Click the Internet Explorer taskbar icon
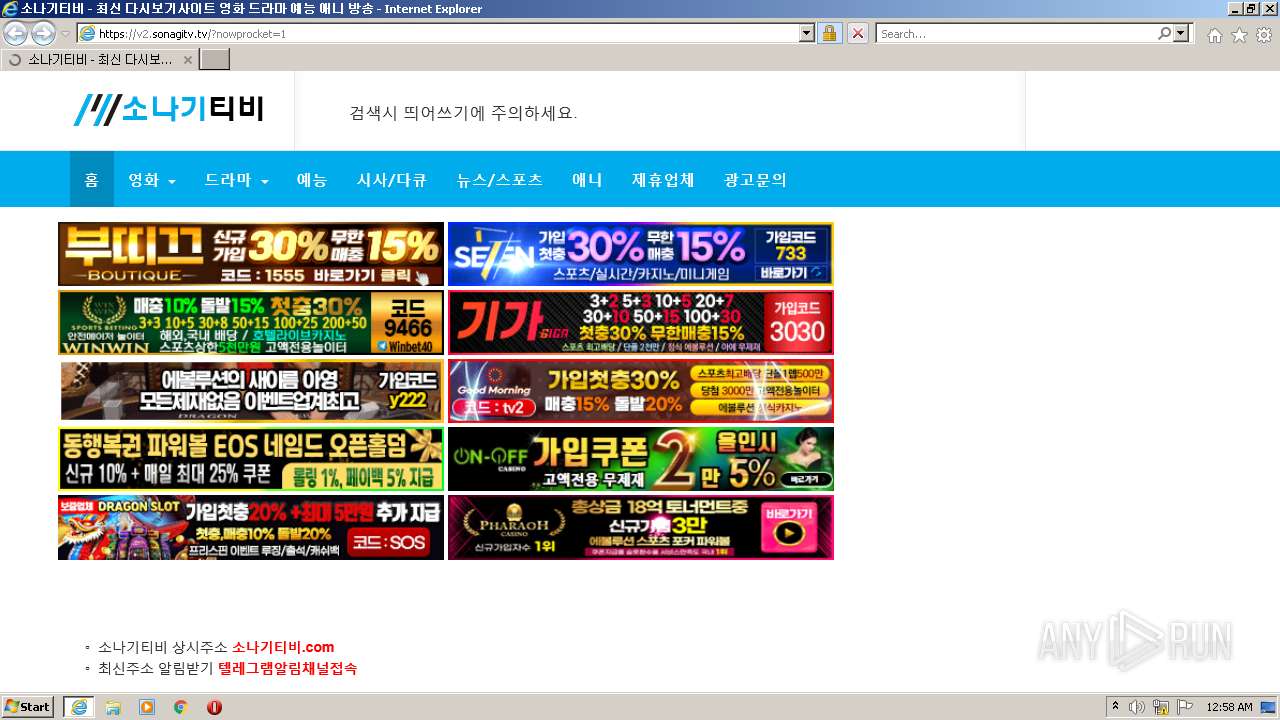 tap(79, 707)
